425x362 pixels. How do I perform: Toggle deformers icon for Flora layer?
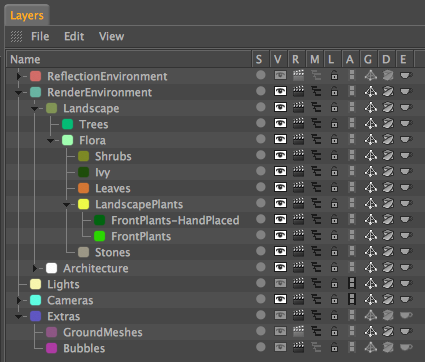[388, 139]
